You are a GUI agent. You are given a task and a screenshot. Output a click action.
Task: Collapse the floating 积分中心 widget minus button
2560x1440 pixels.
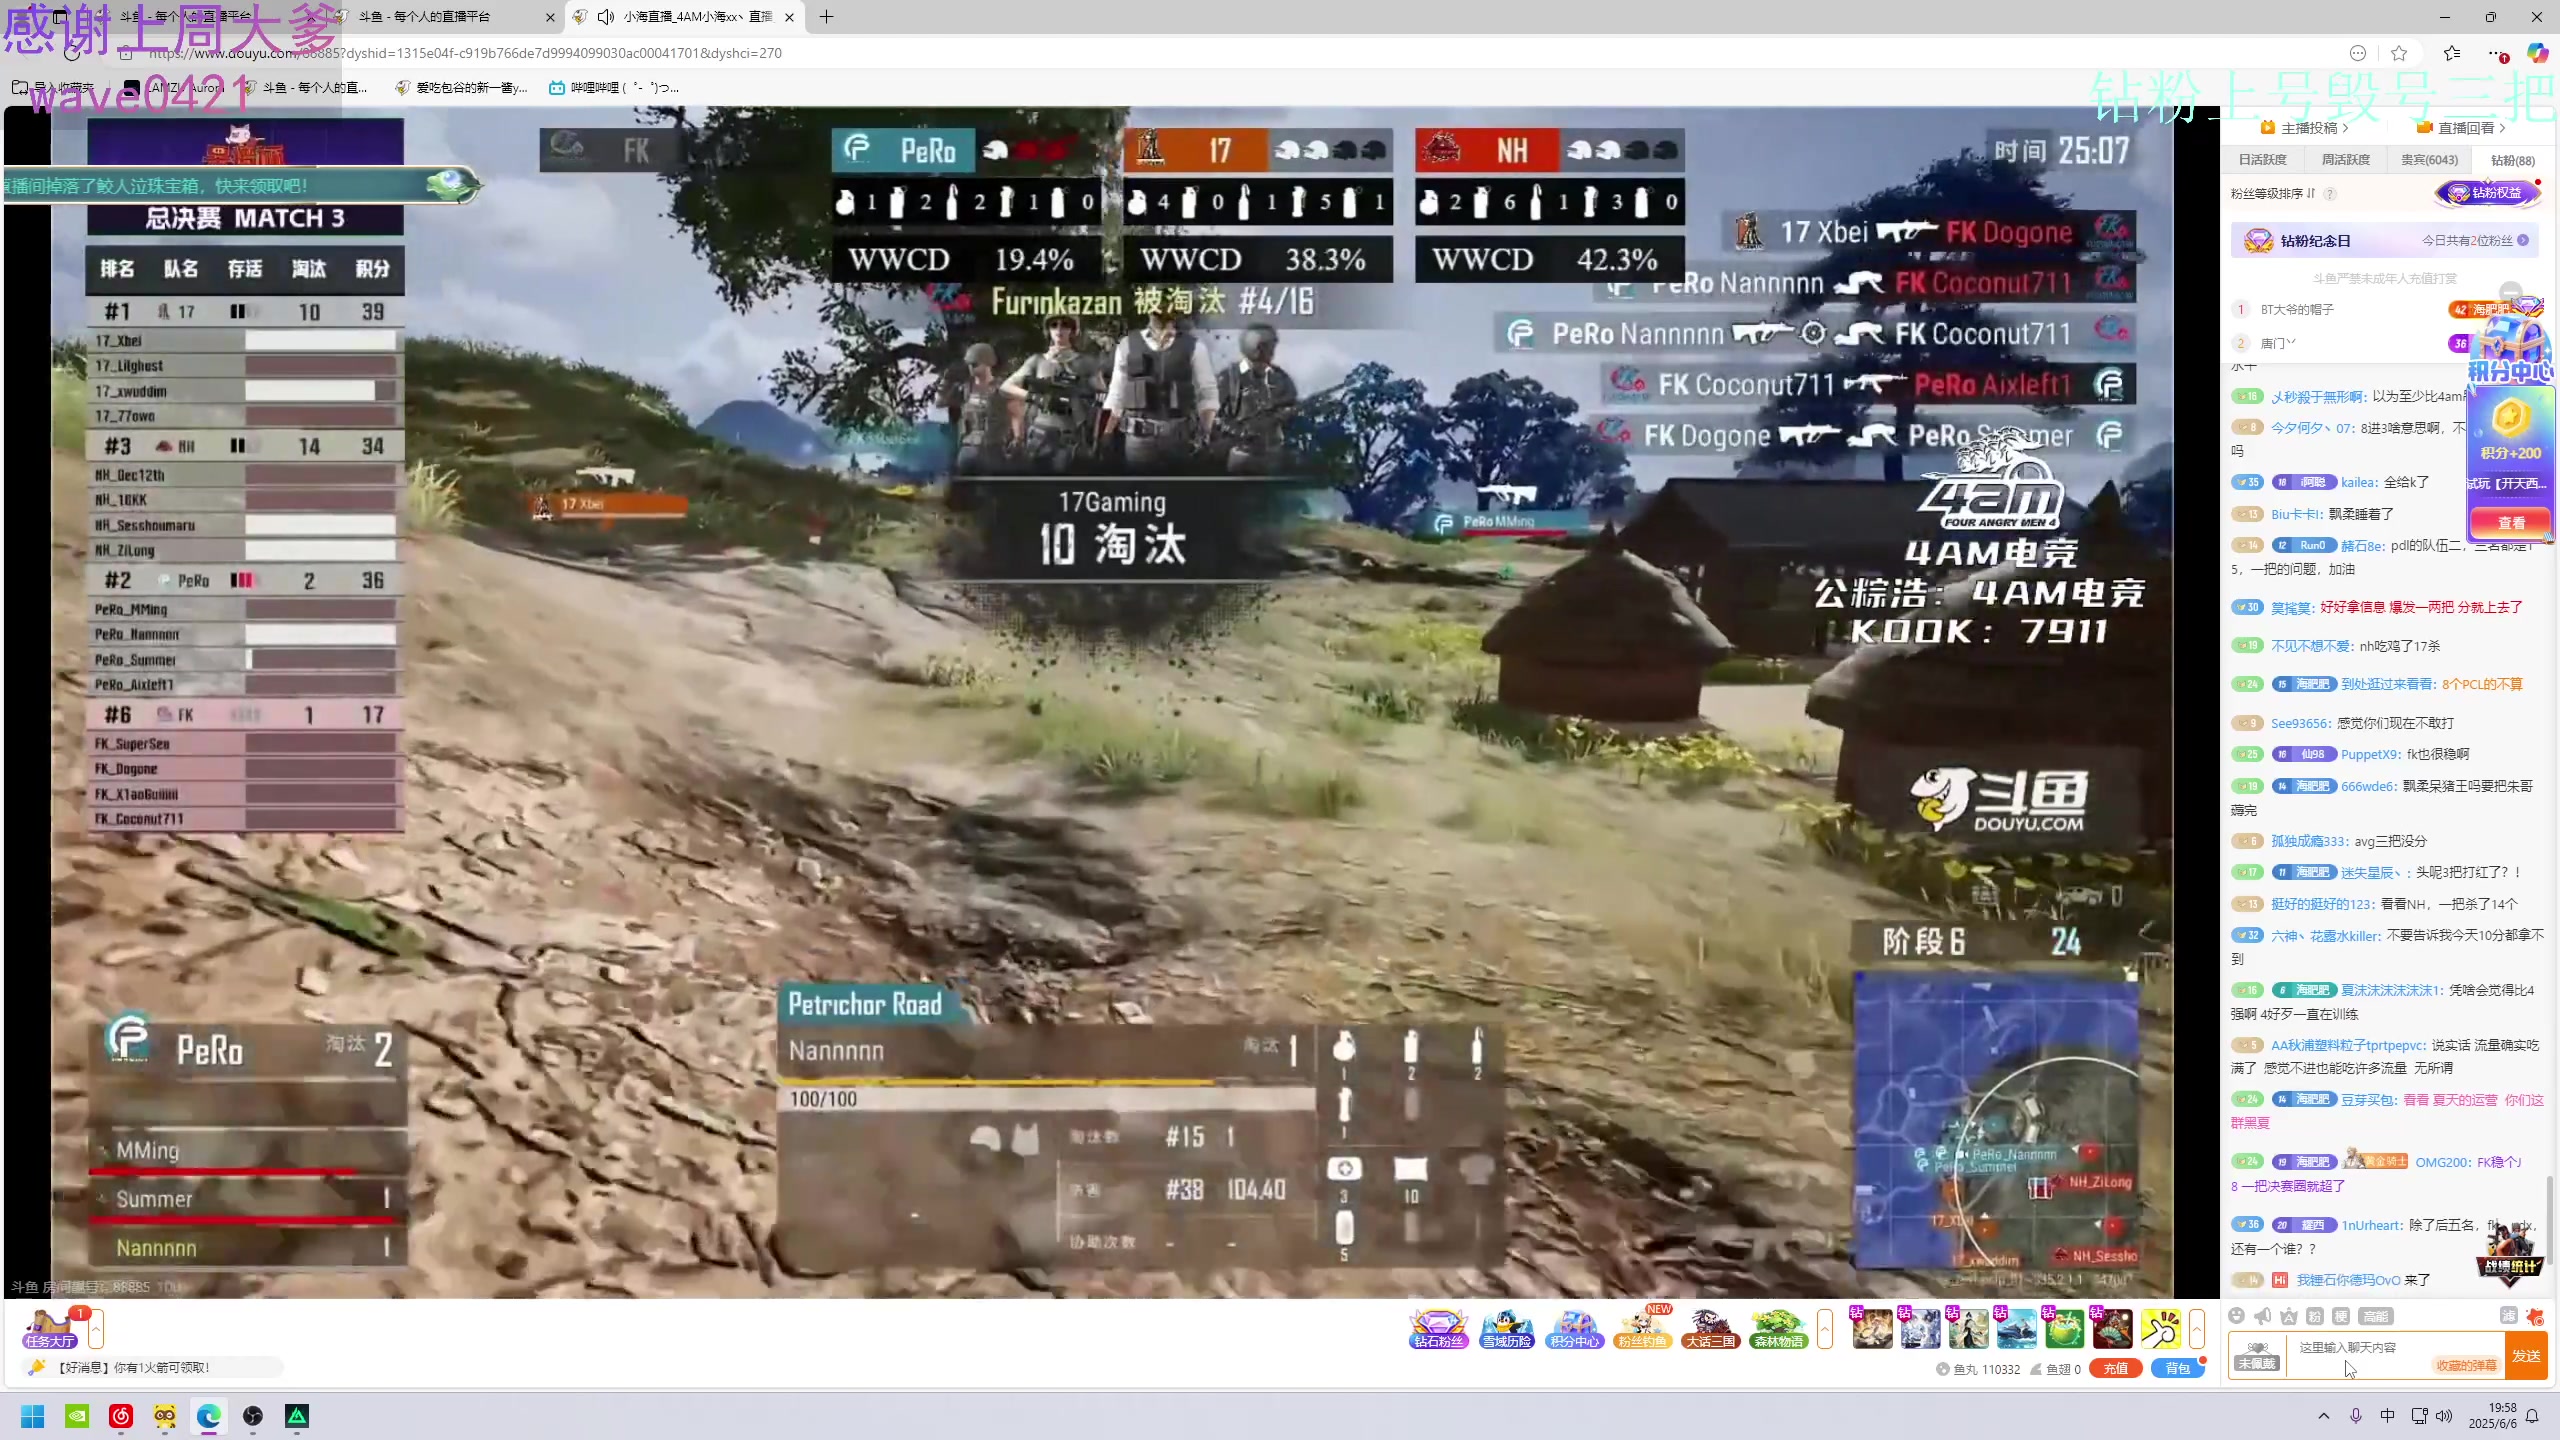(2511, 292)
